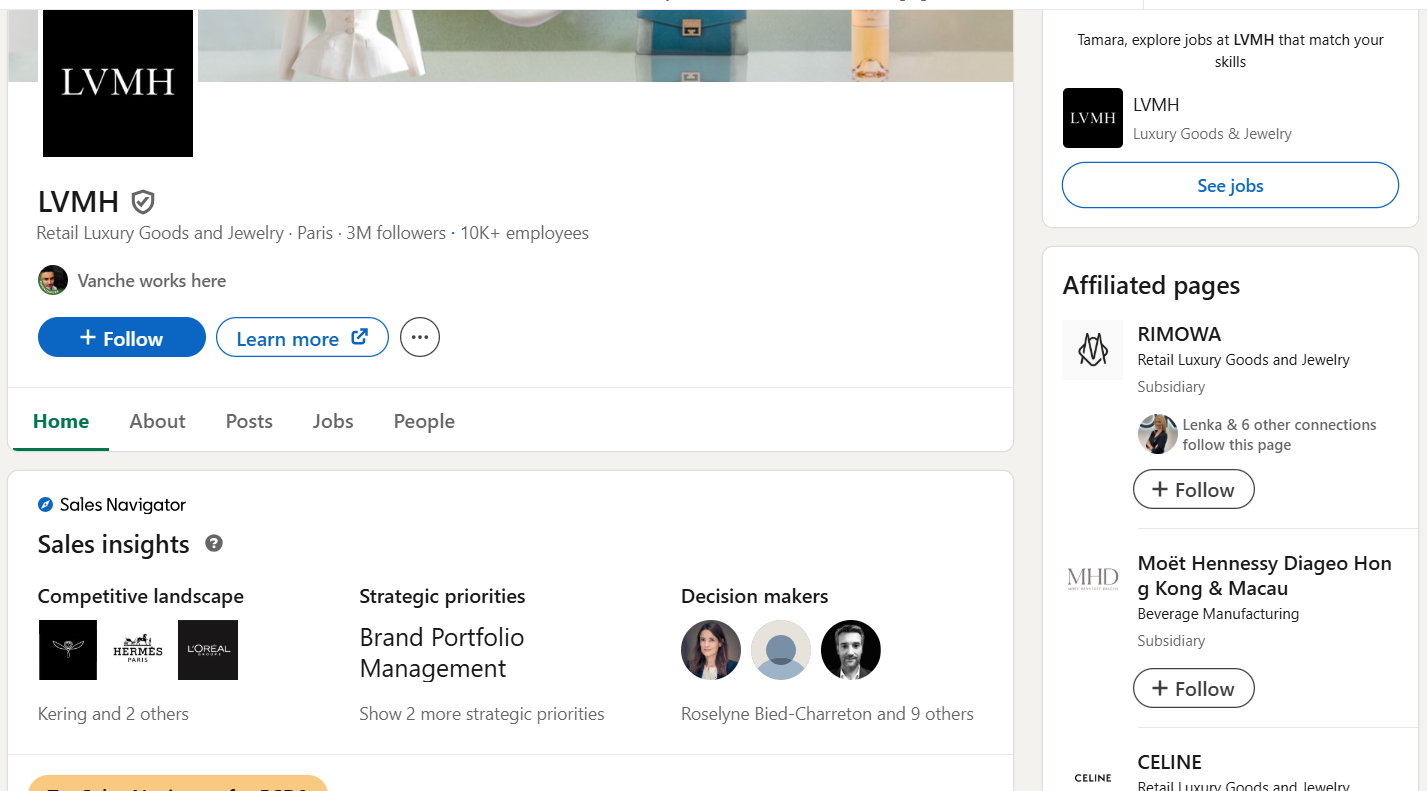Open Sales insights help question mark
This screenshot has width=1427, height=791.
(214, 544)
